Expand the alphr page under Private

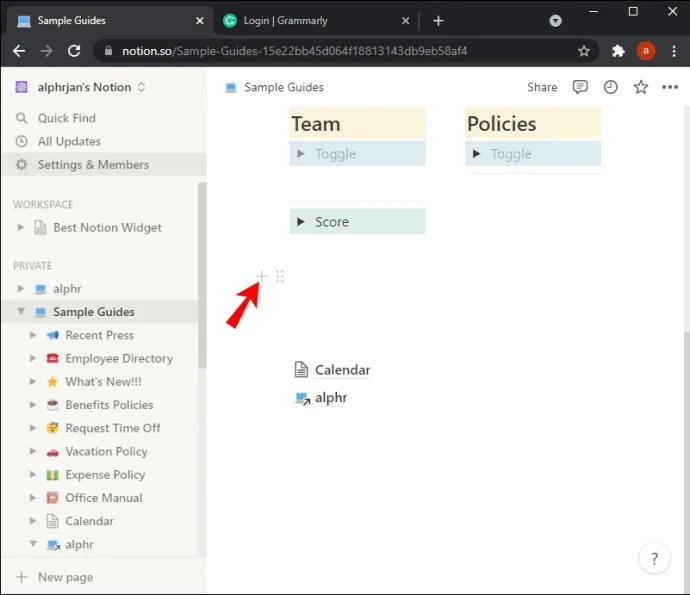coord(20,288)
